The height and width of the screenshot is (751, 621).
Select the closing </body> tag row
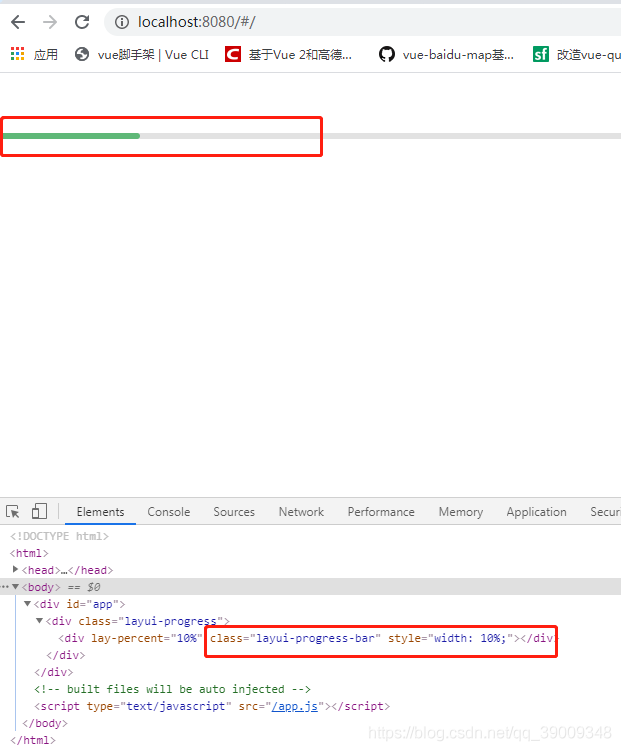click(45, 723)
